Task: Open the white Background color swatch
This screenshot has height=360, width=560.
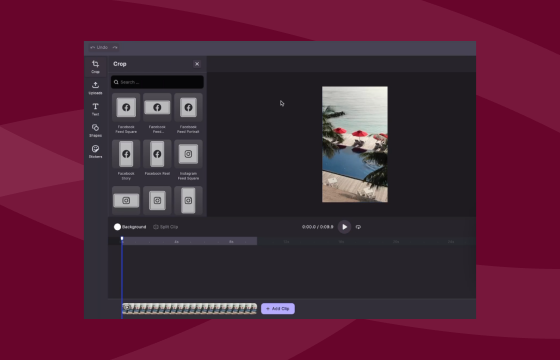Action: pyautogui.click(x=117, y=227)
